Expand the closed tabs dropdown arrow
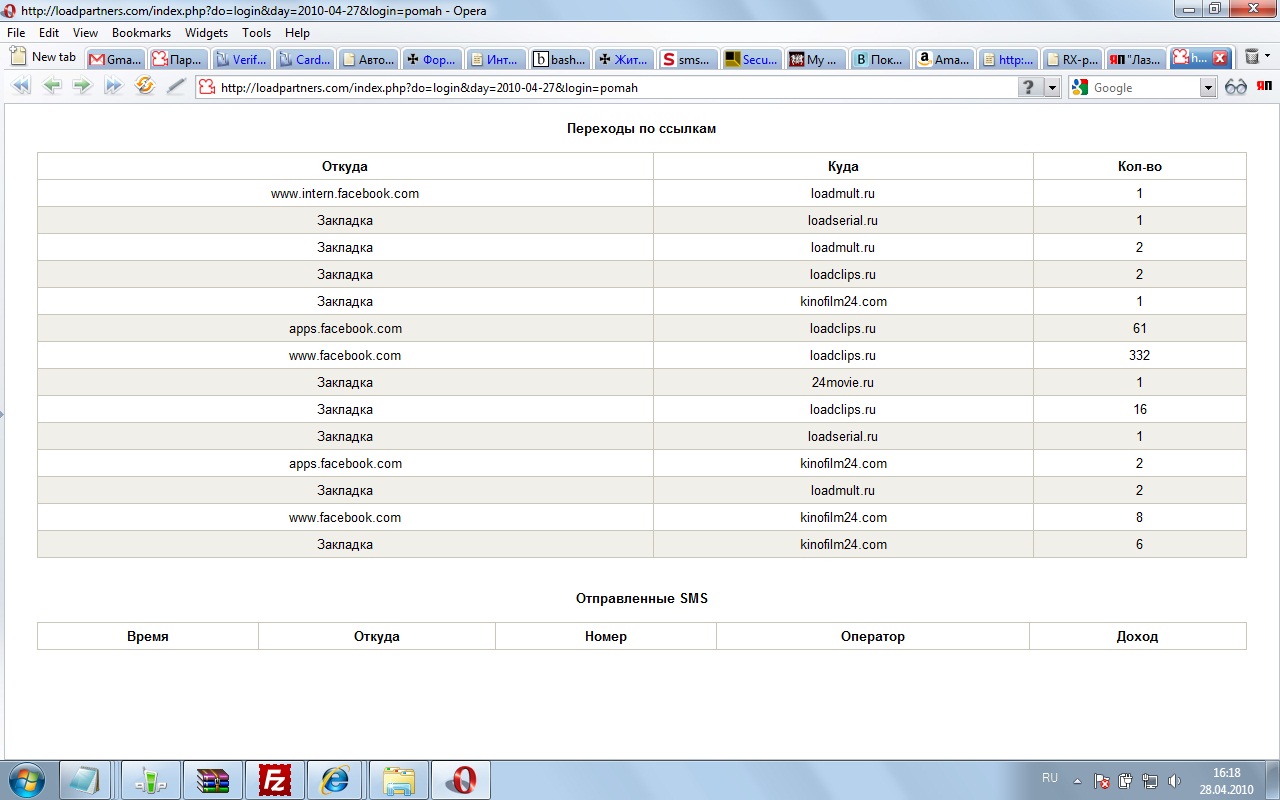 1268,57
